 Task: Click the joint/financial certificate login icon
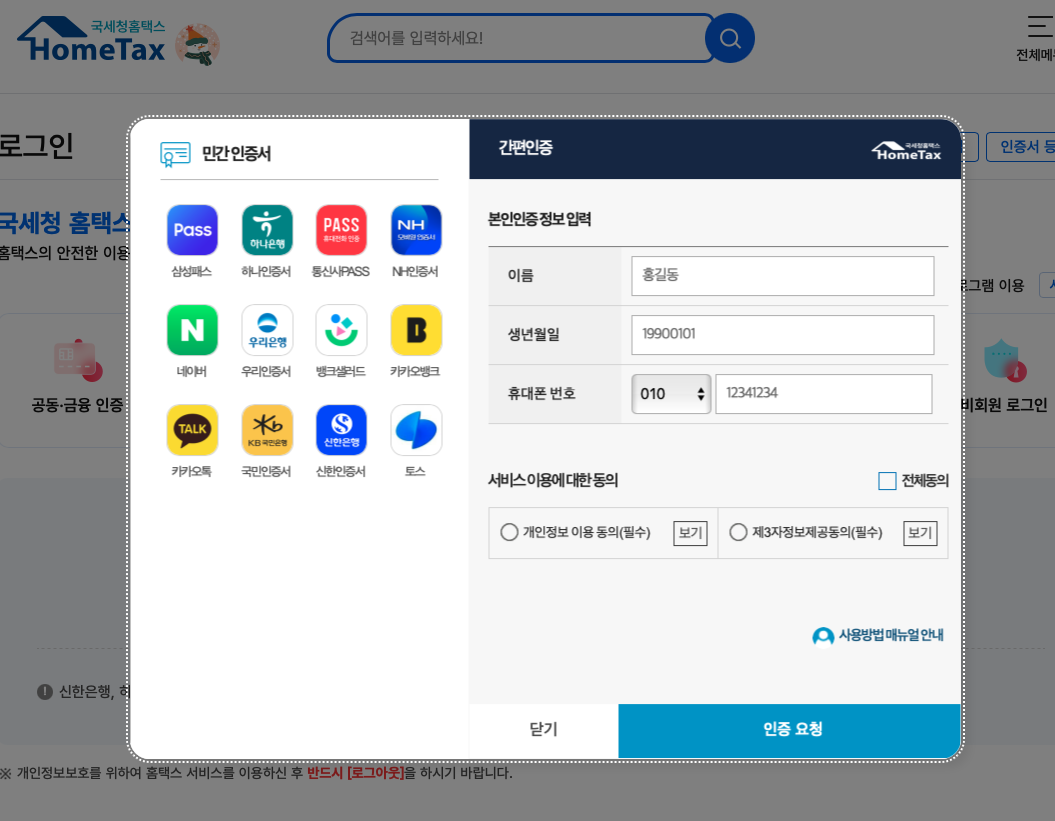coord(77,361)
